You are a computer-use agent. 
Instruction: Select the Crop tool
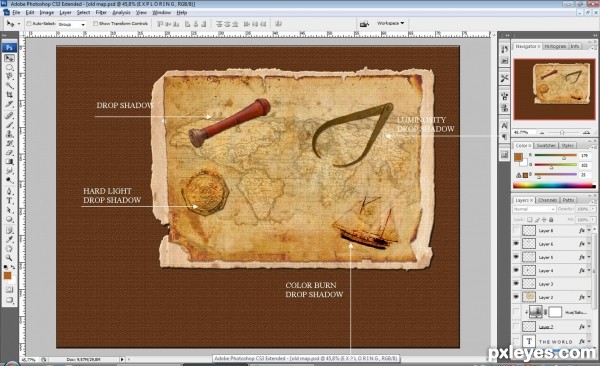[9, 95]
